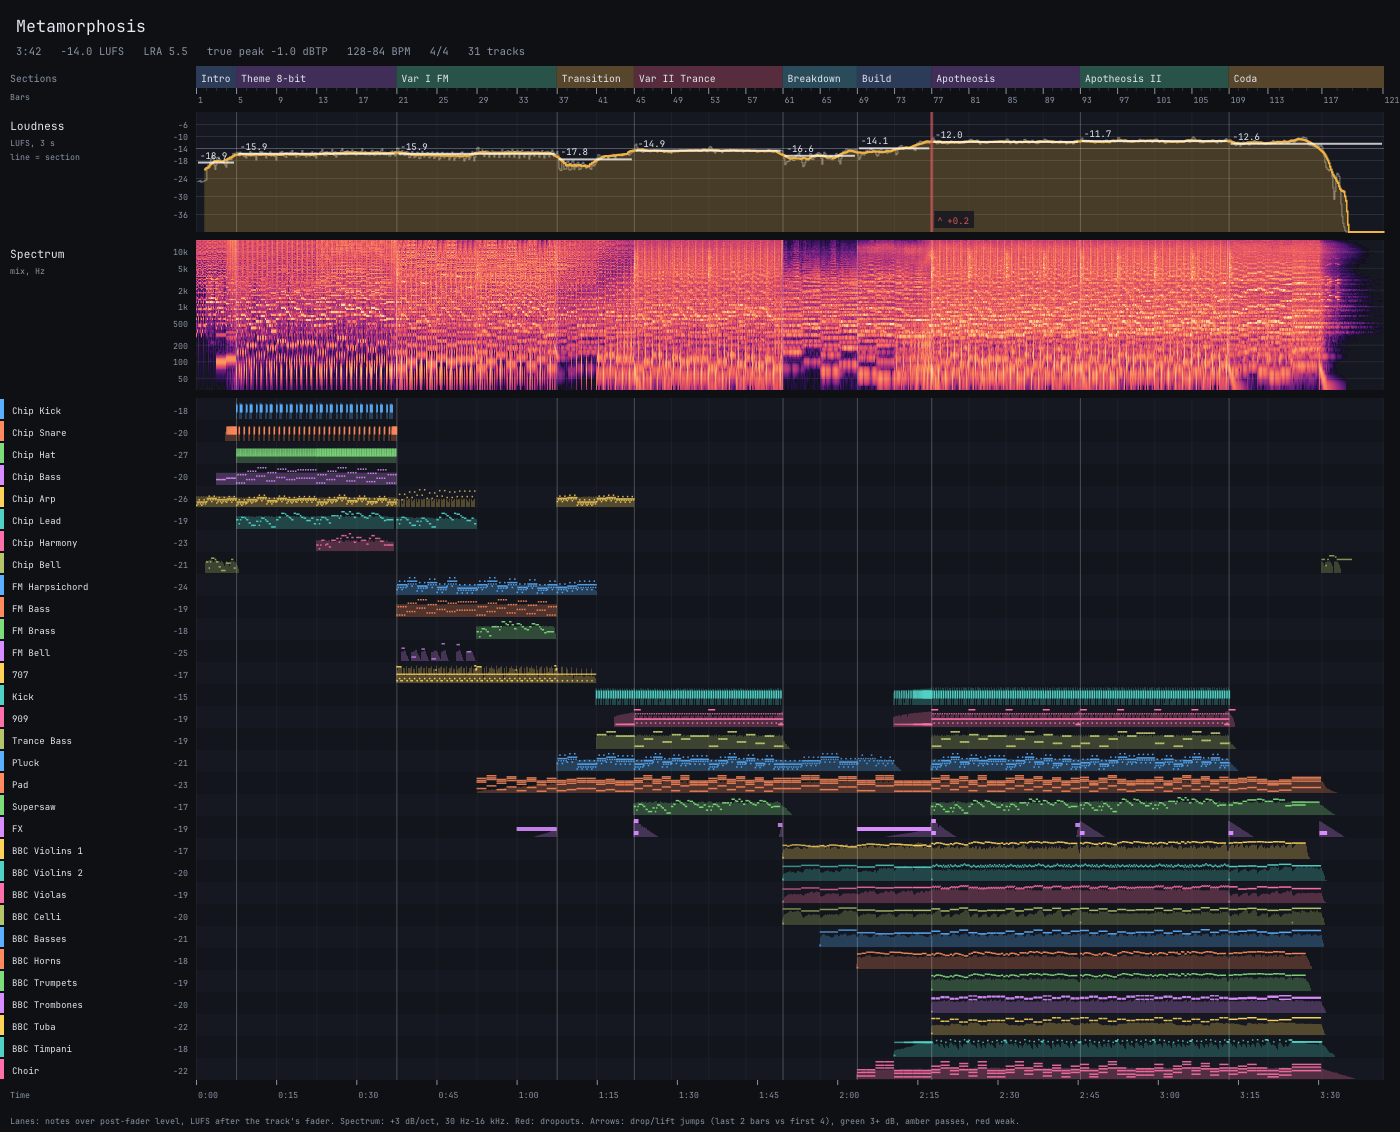Select the Chip Kick track color swatch
This screenshot has width=1400, height=1132.
point(2,410)
